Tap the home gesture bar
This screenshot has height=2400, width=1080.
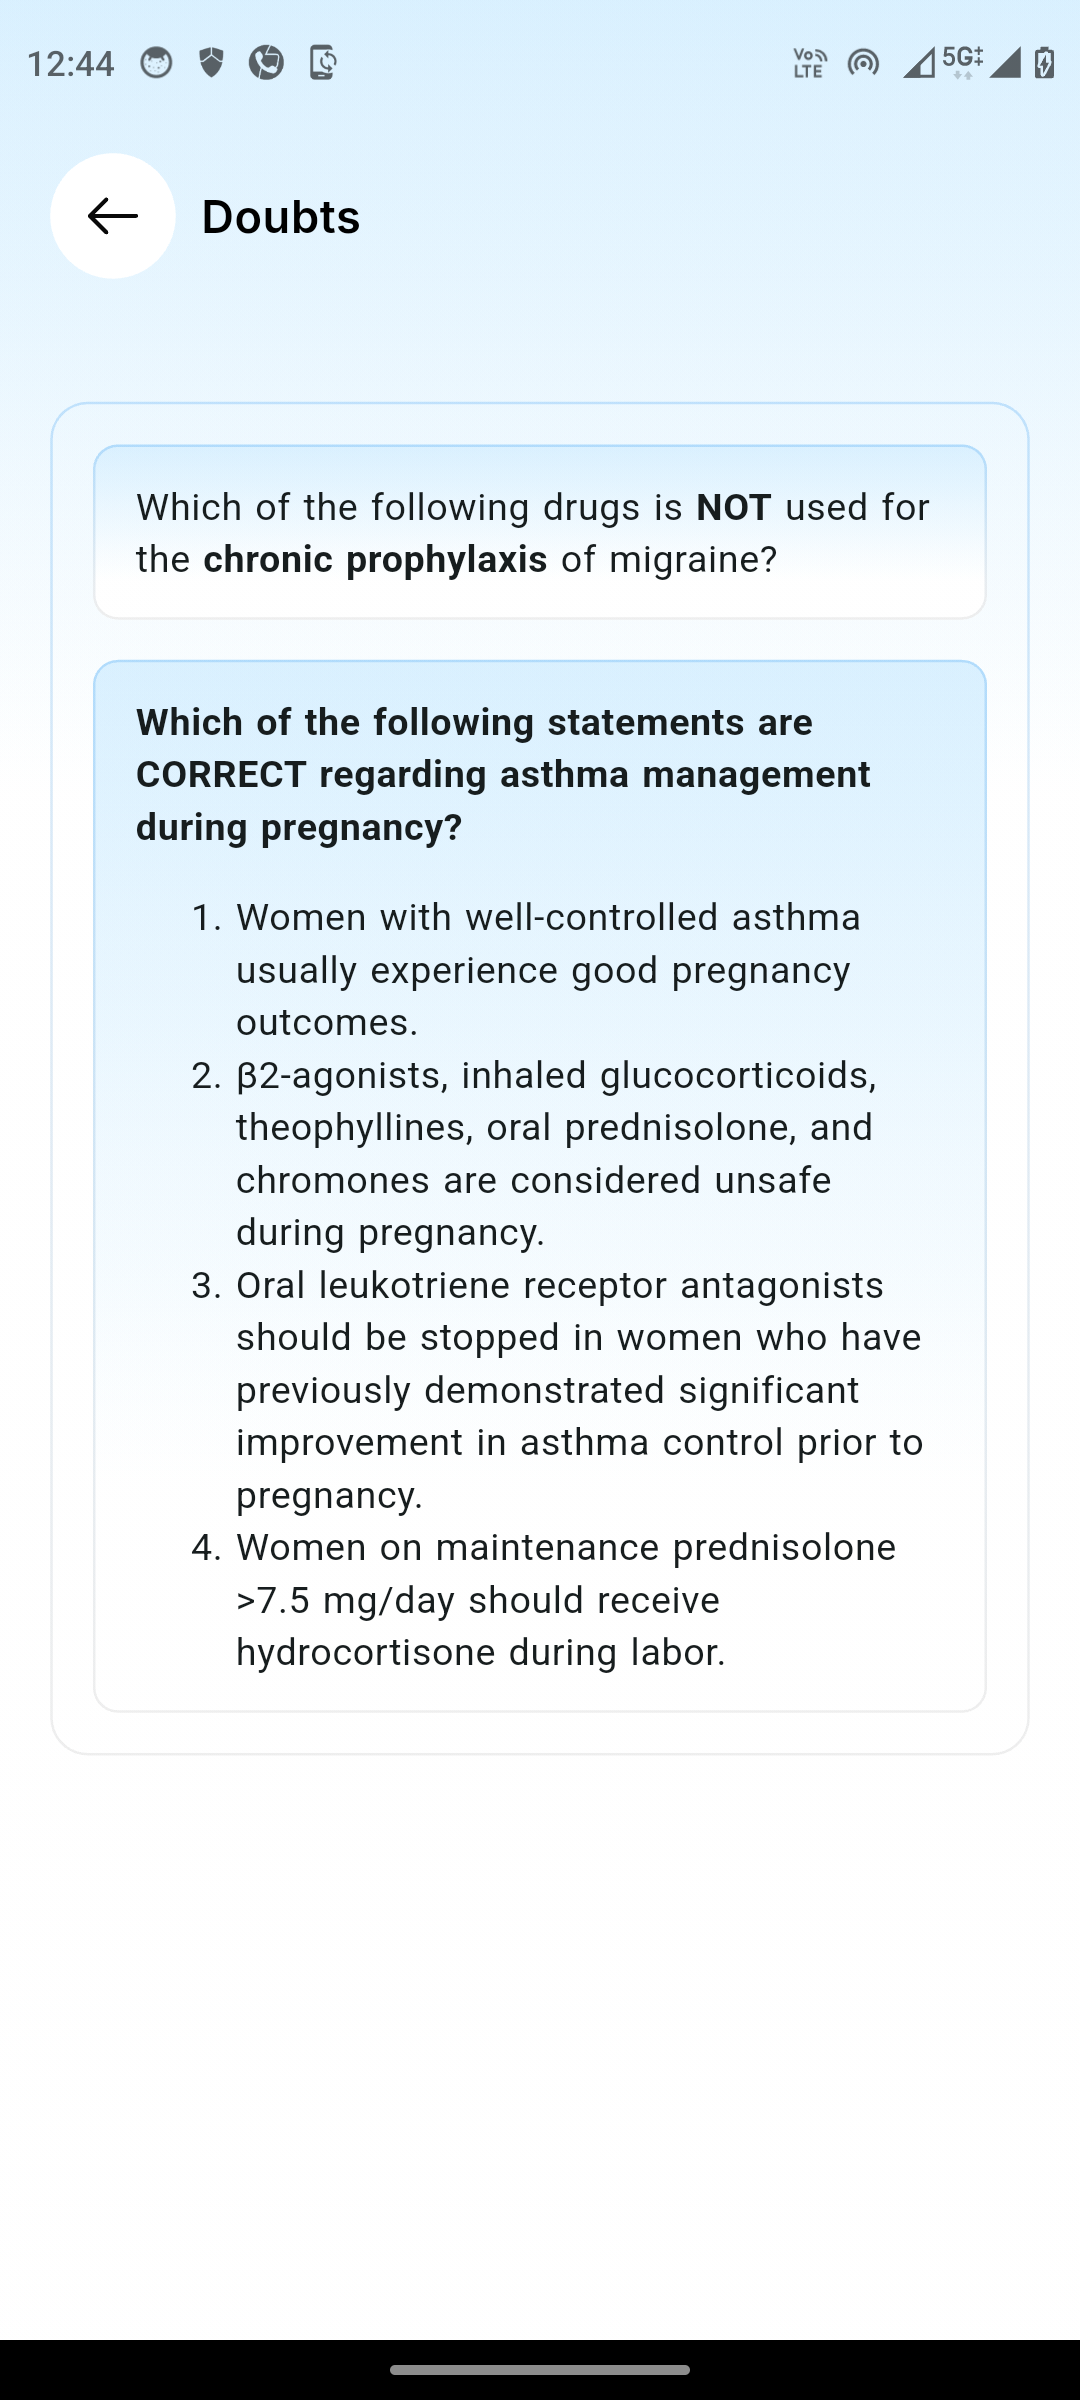tap(540, 2369)
